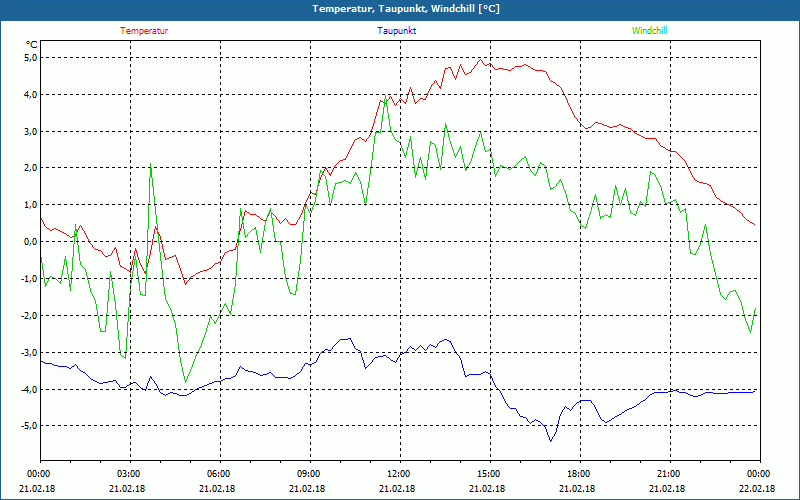The image size is (800, 500).
Task: Click the '3,0' y-axis value
Action: [31, 131]
